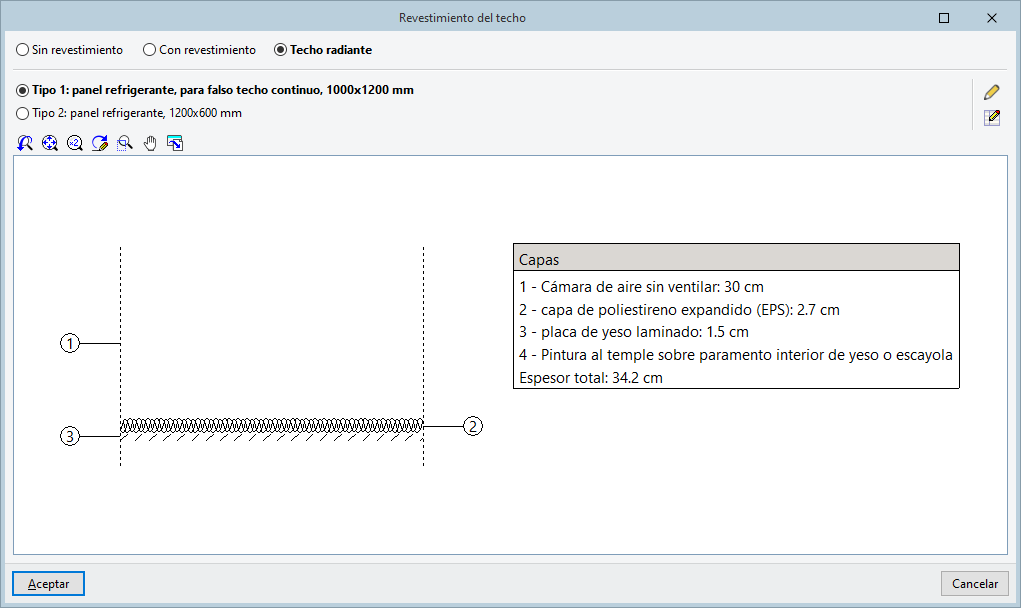This screenshot has height=608, width=1021.
Task: Click the coiled EPS insulation layer in drawing
Action: tap(272, 426)
